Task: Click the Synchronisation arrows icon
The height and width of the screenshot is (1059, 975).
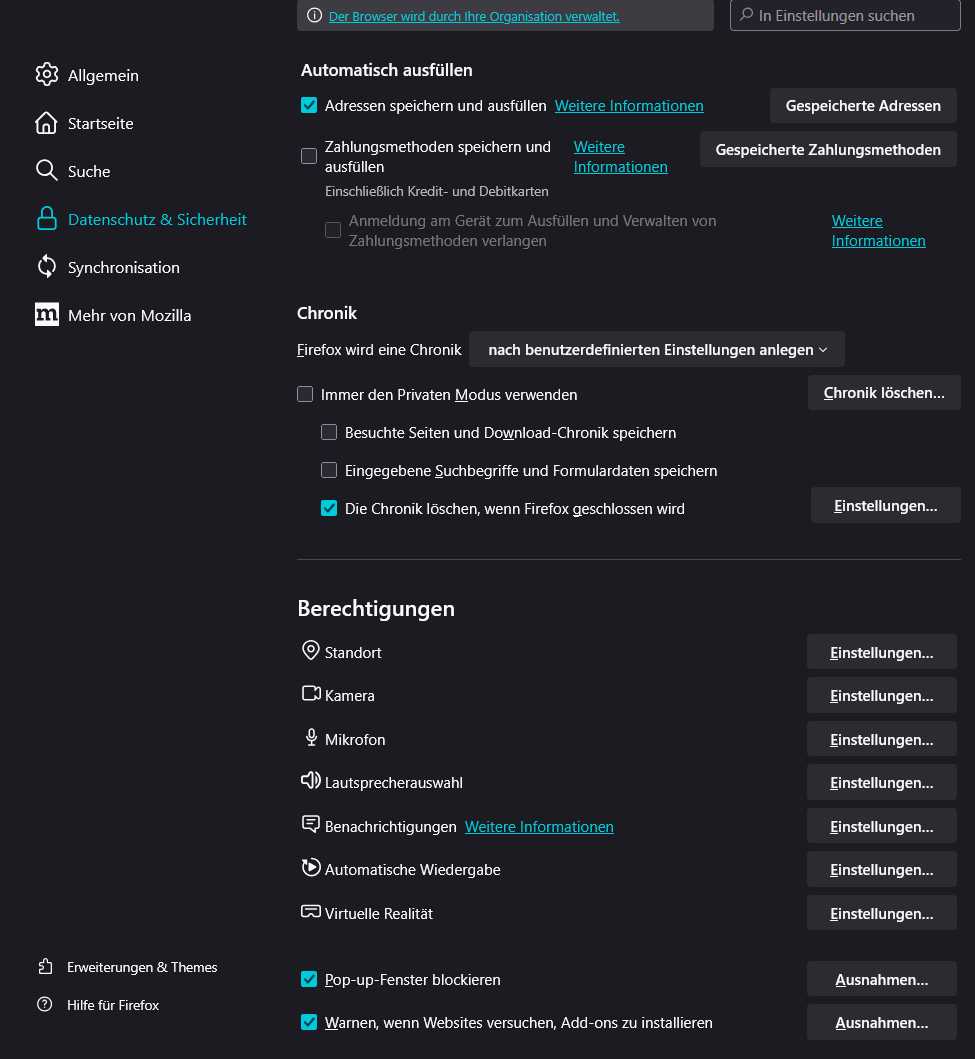Action: coord(46,267)
